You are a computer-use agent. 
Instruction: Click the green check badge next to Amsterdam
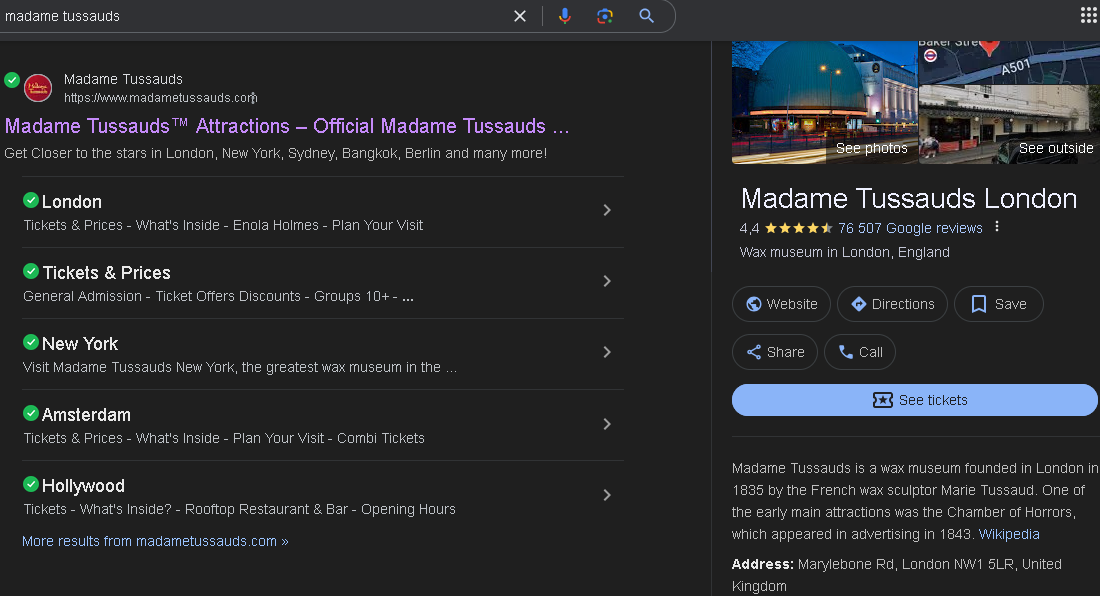31,414
